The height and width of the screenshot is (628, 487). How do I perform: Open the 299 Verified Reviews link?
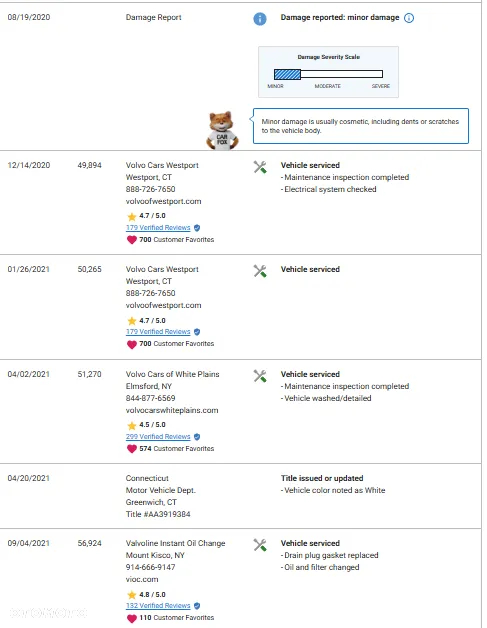point(158,437)
